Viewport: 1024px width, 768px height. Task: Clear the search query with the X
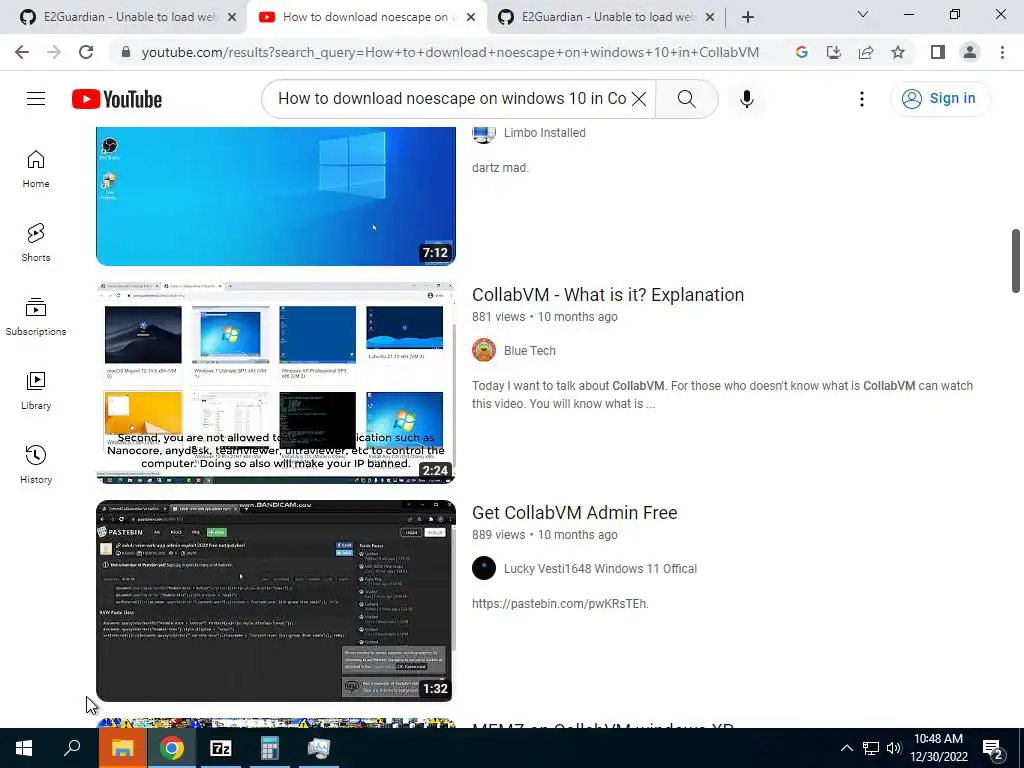[639, 99]
